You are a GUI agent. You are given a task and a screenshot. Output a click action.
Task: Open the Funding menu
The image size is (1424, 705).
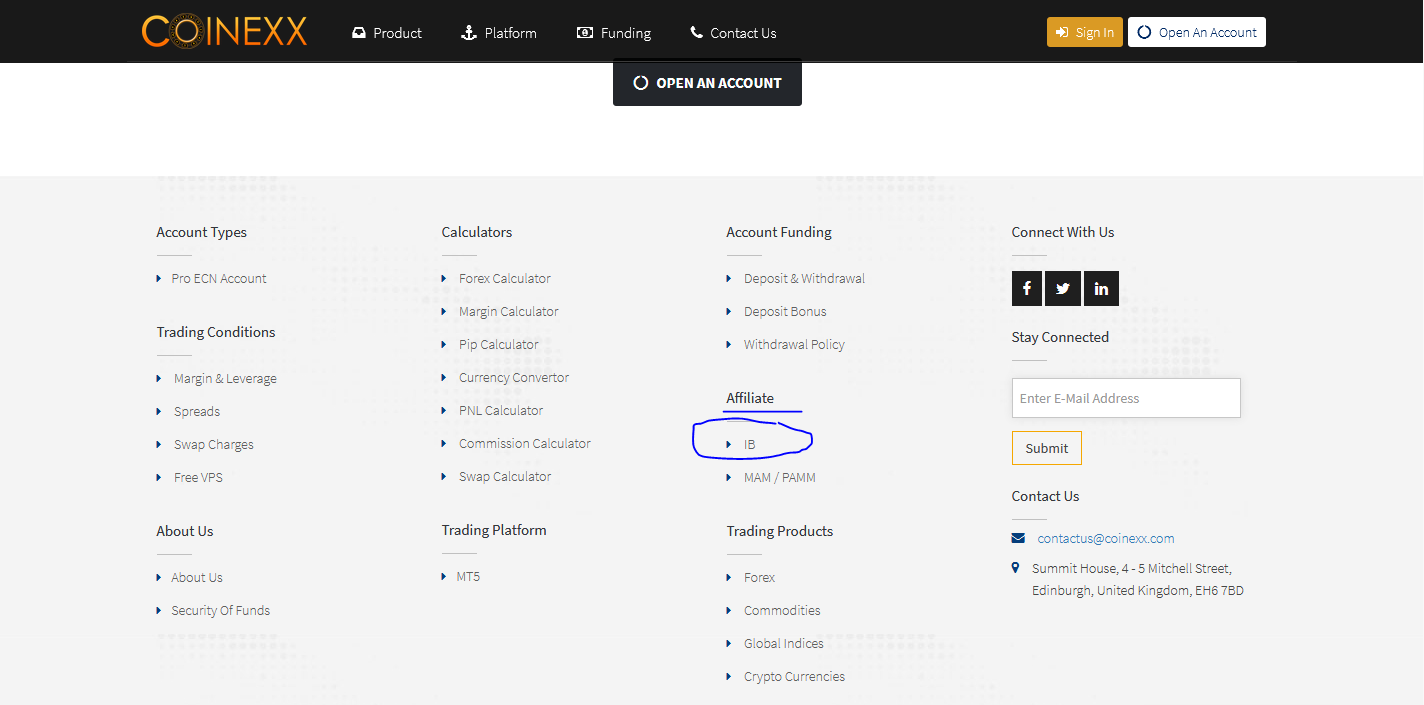coord(614,33)
